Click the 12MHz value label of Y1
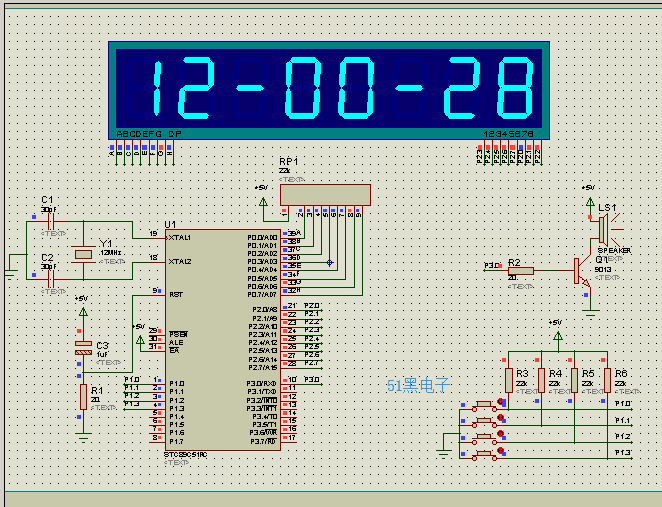662x507 pixels. [111, 252]
